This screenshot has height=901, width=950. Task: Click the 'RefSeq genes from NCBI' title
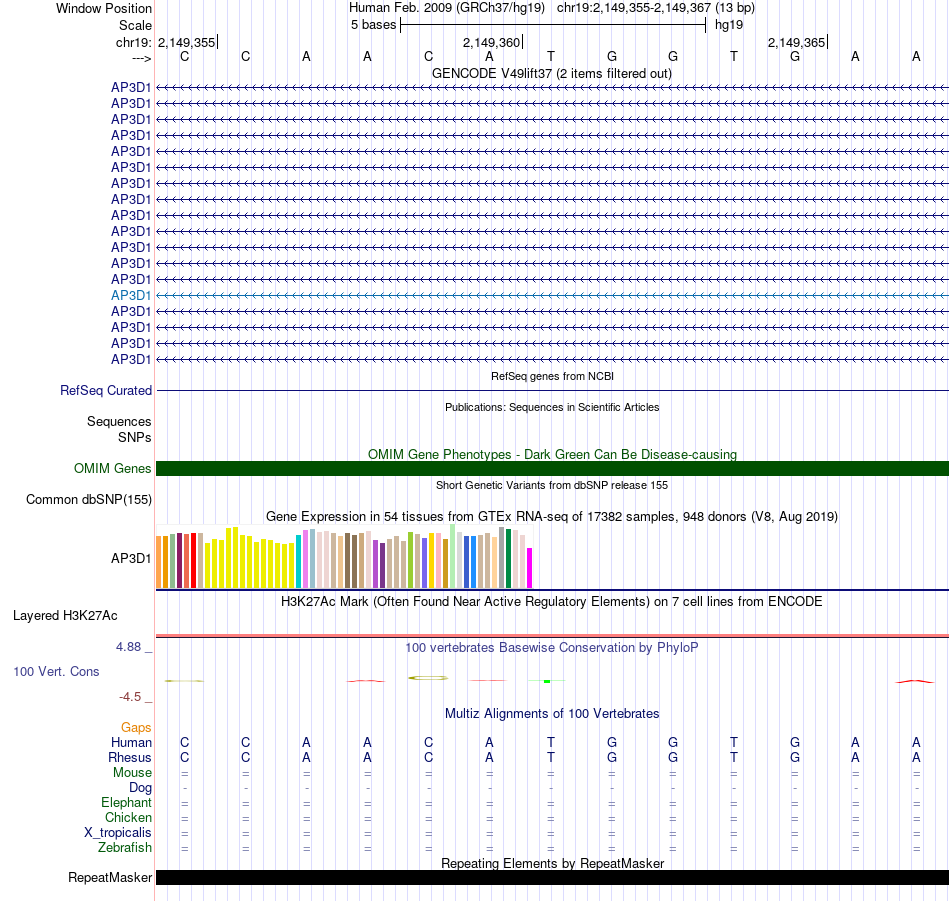coord(552,376)
